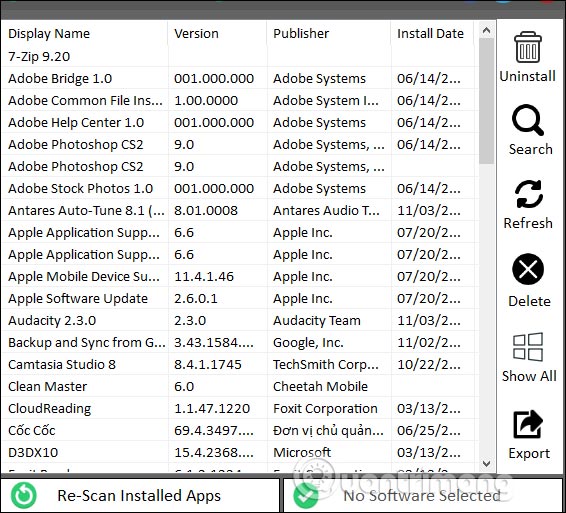The width and height of the screenshot is (566, 513).
Task: Click the Refresh arrows icon
Action: click(529, 194)
